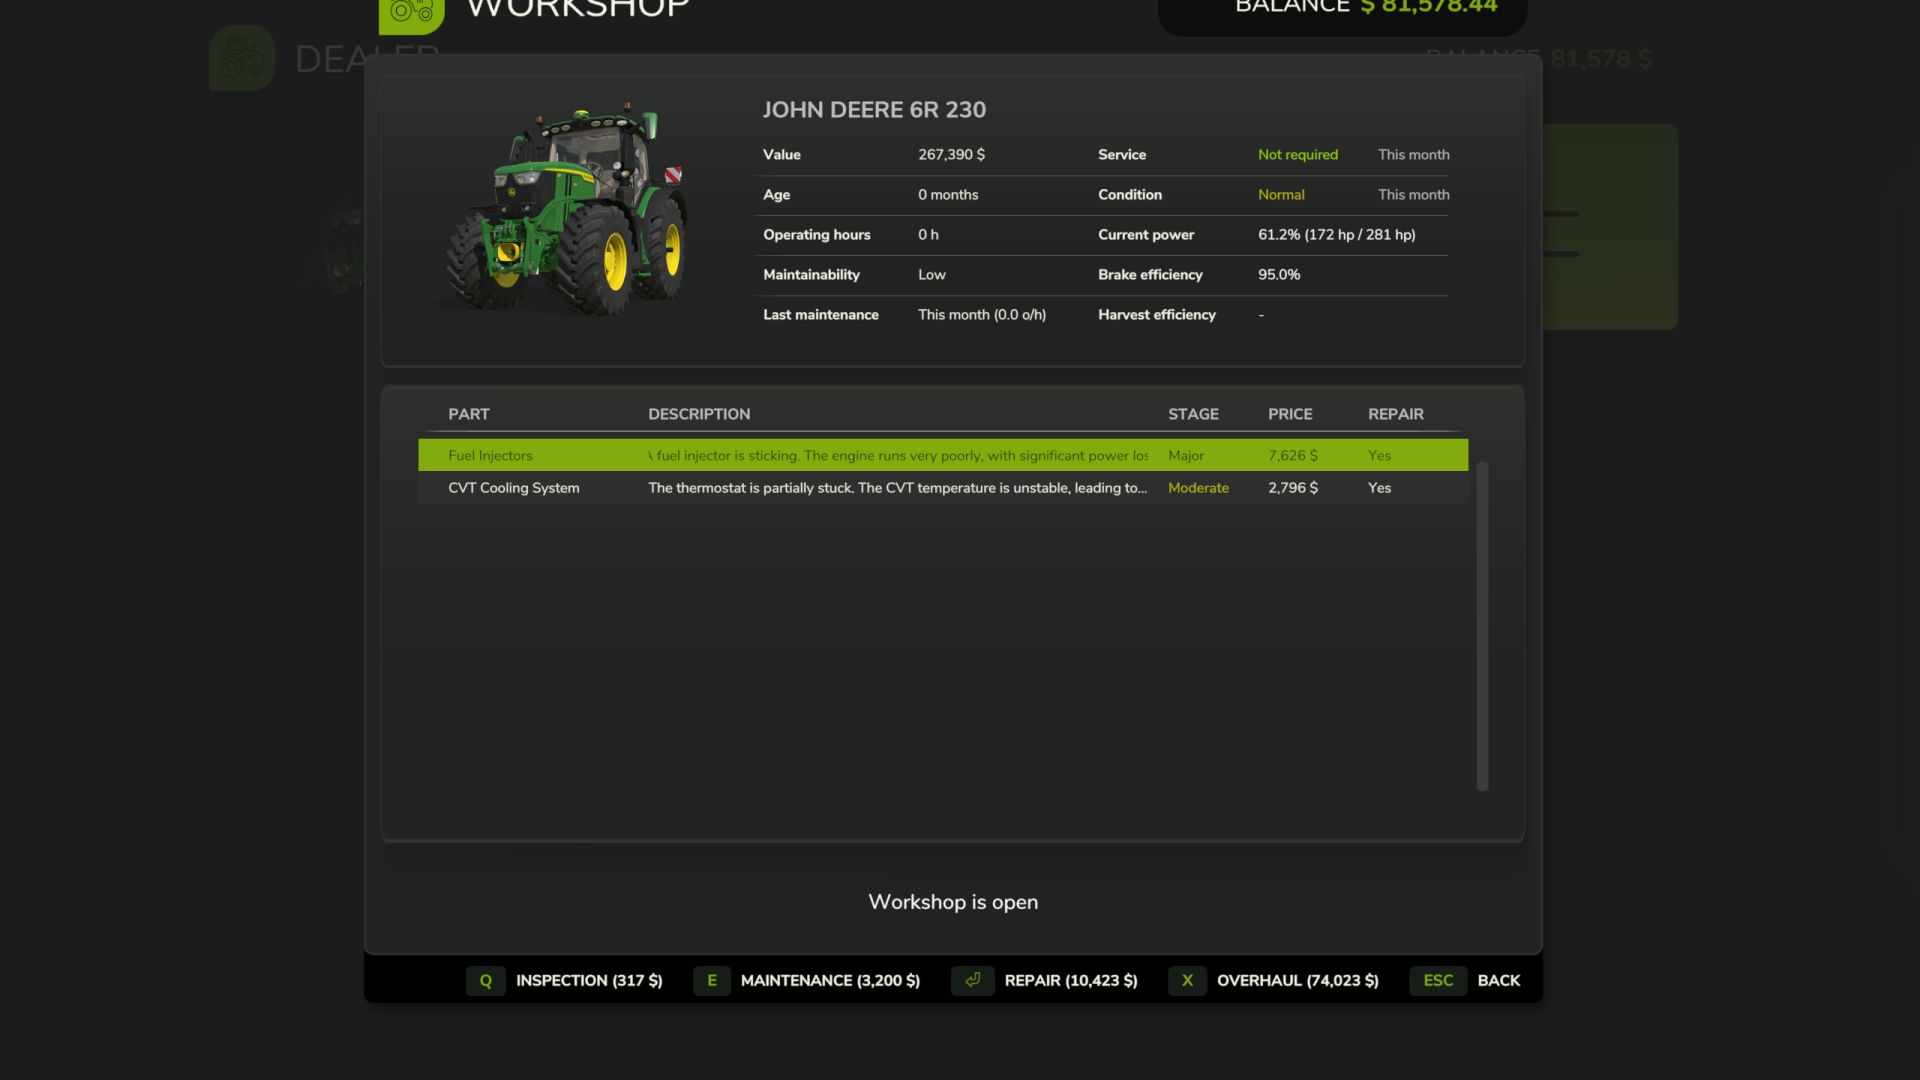
Task: Click the Workshop is open status text
Action: click(x=953, y=902)
